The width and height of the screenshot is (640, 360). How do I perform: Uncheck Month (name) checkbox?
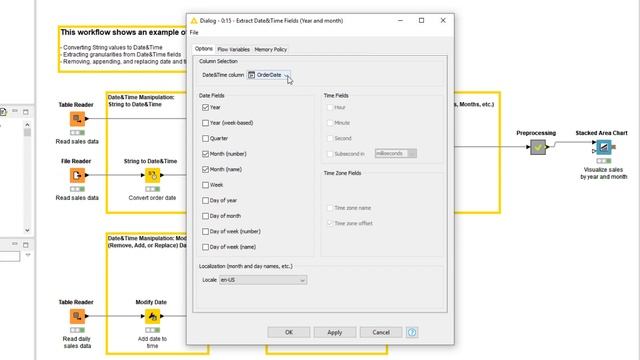coord(205,169)
